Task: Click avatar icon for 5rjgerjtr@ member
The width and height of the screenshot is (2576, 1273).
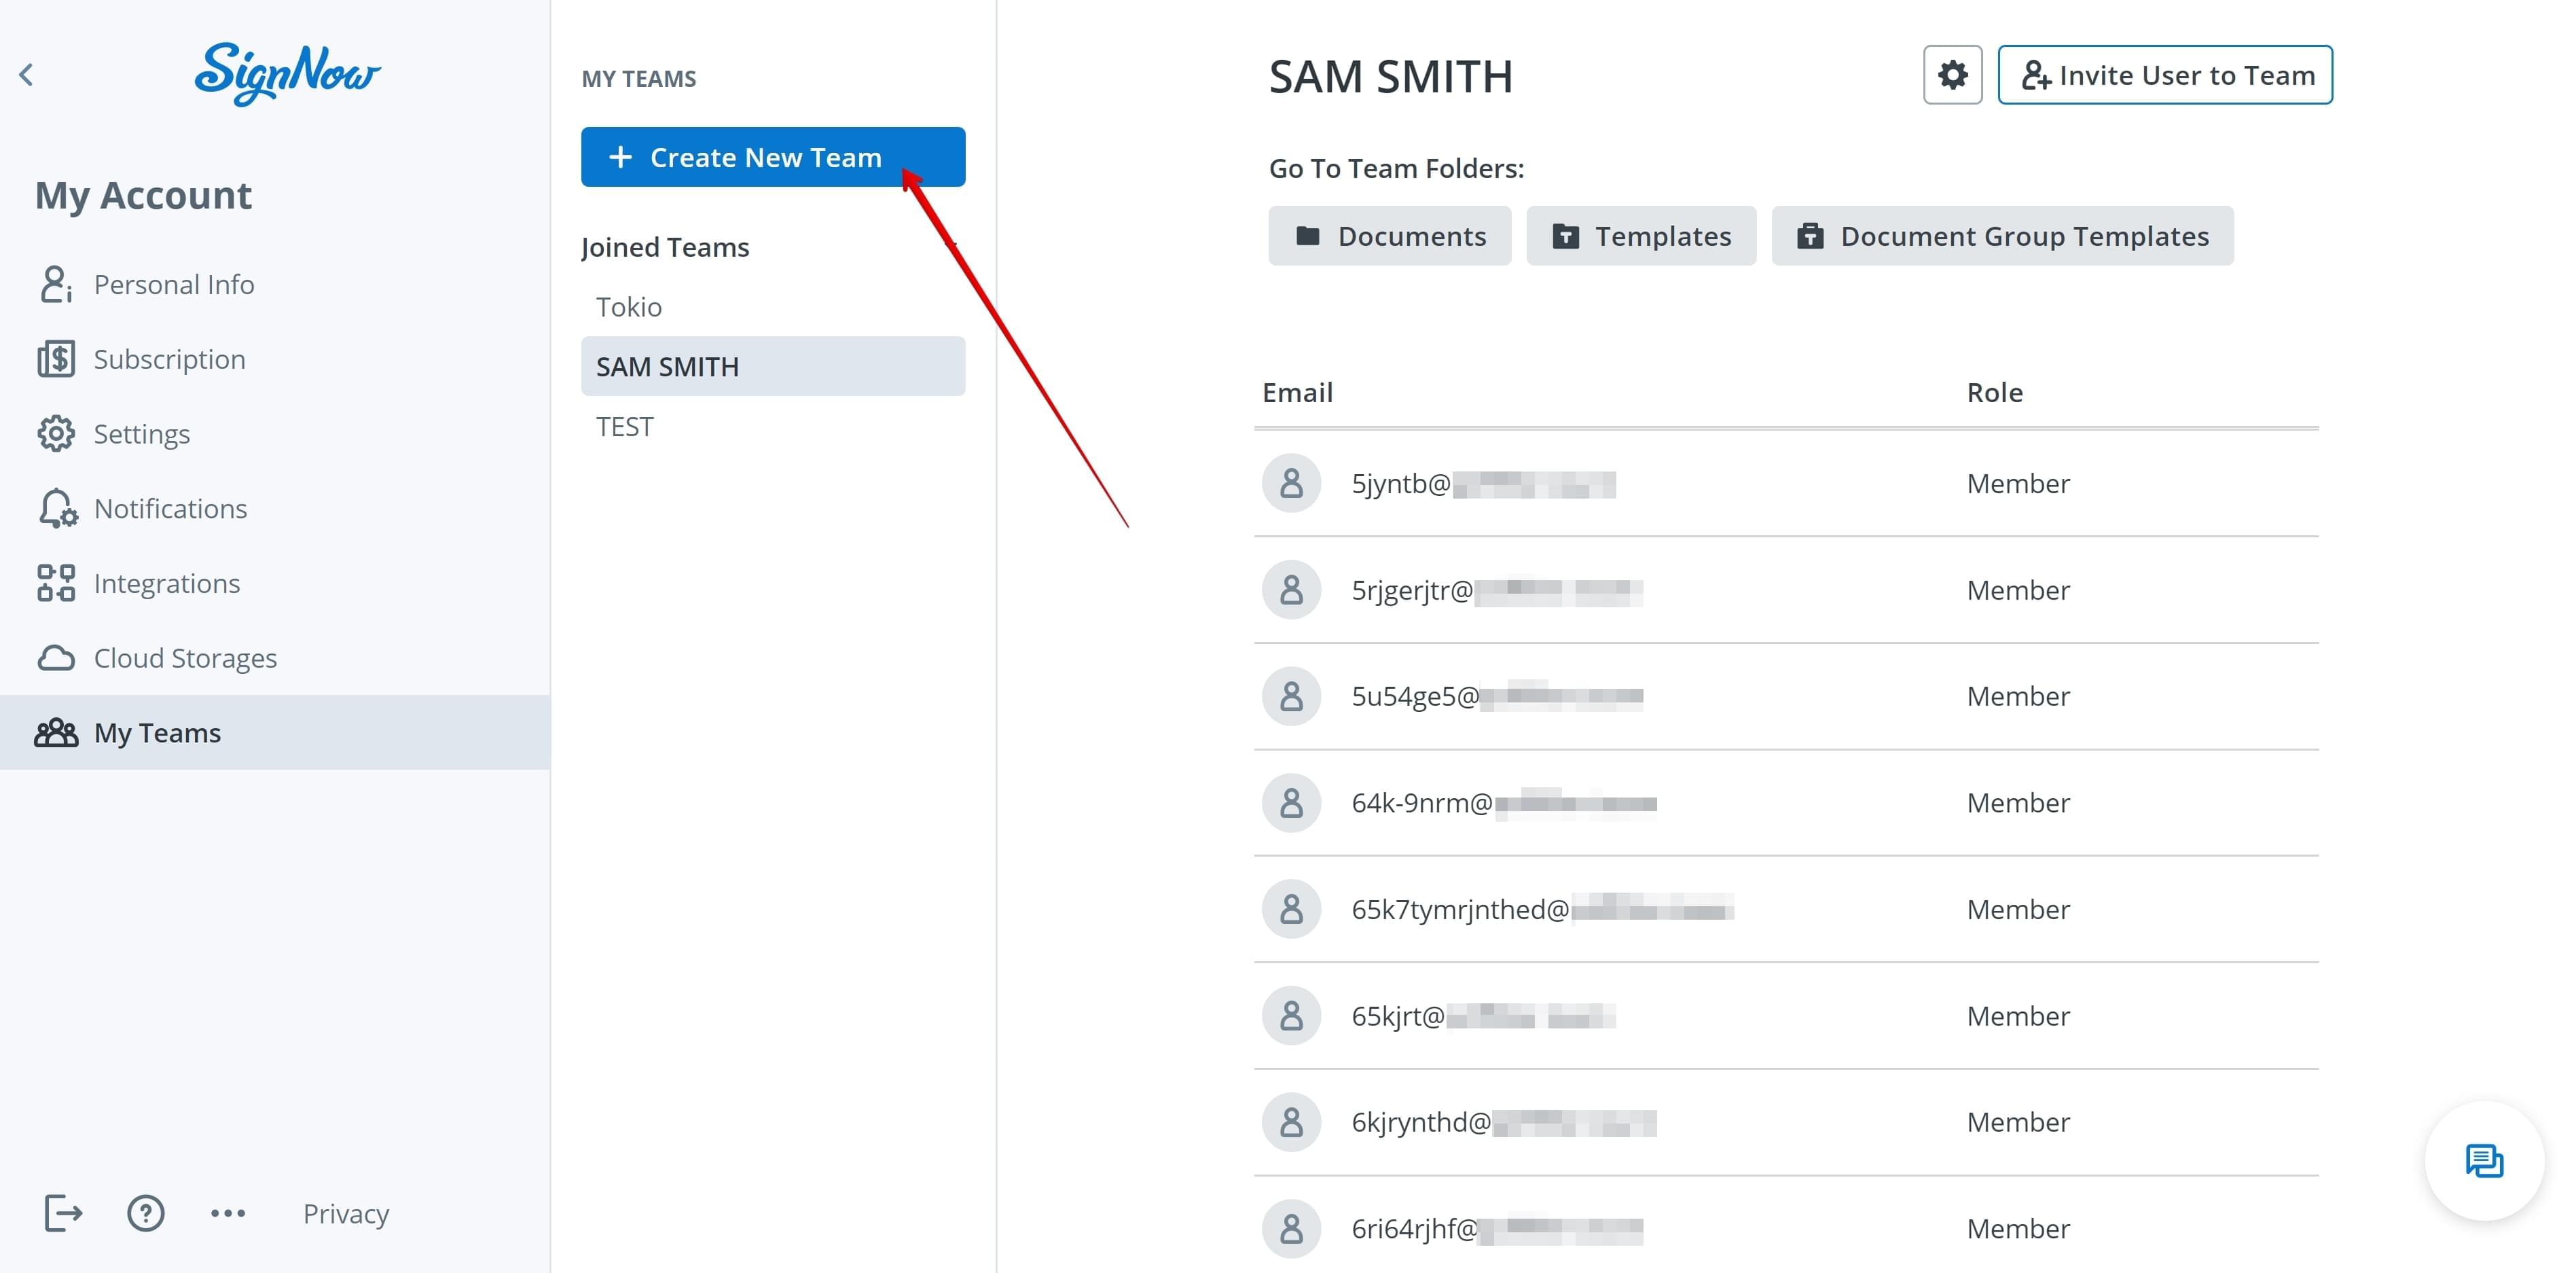Action: pyautogui.click(x=1292, y=590)
